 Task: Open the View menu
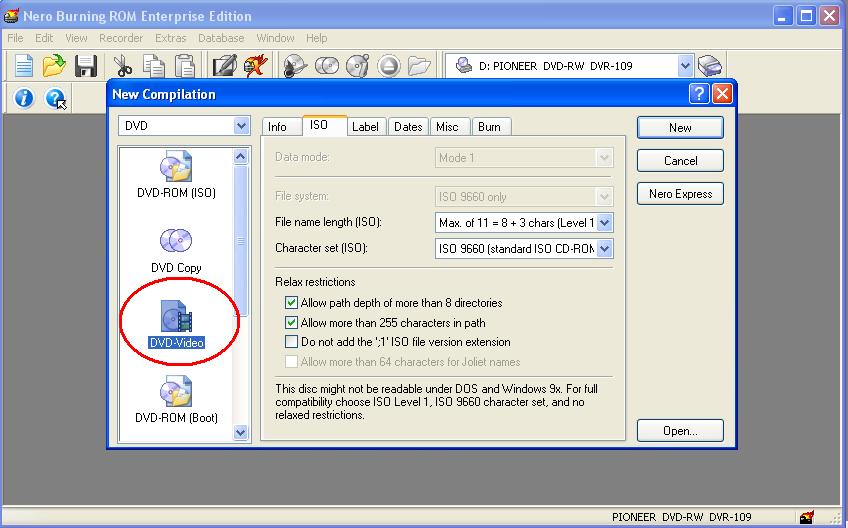point(76,38)
